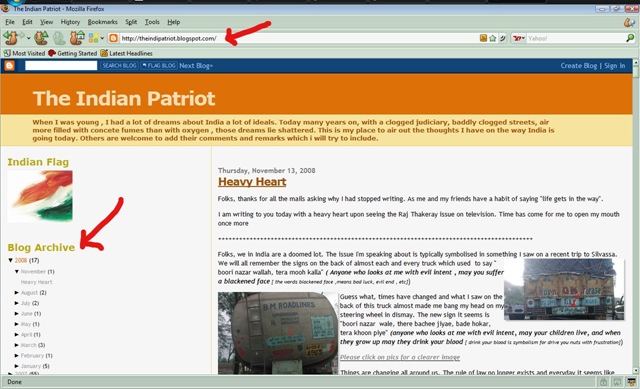The image size is (640, 389).
Task: Click the Indian flag thumbnail image
Action: pos(40,196)
